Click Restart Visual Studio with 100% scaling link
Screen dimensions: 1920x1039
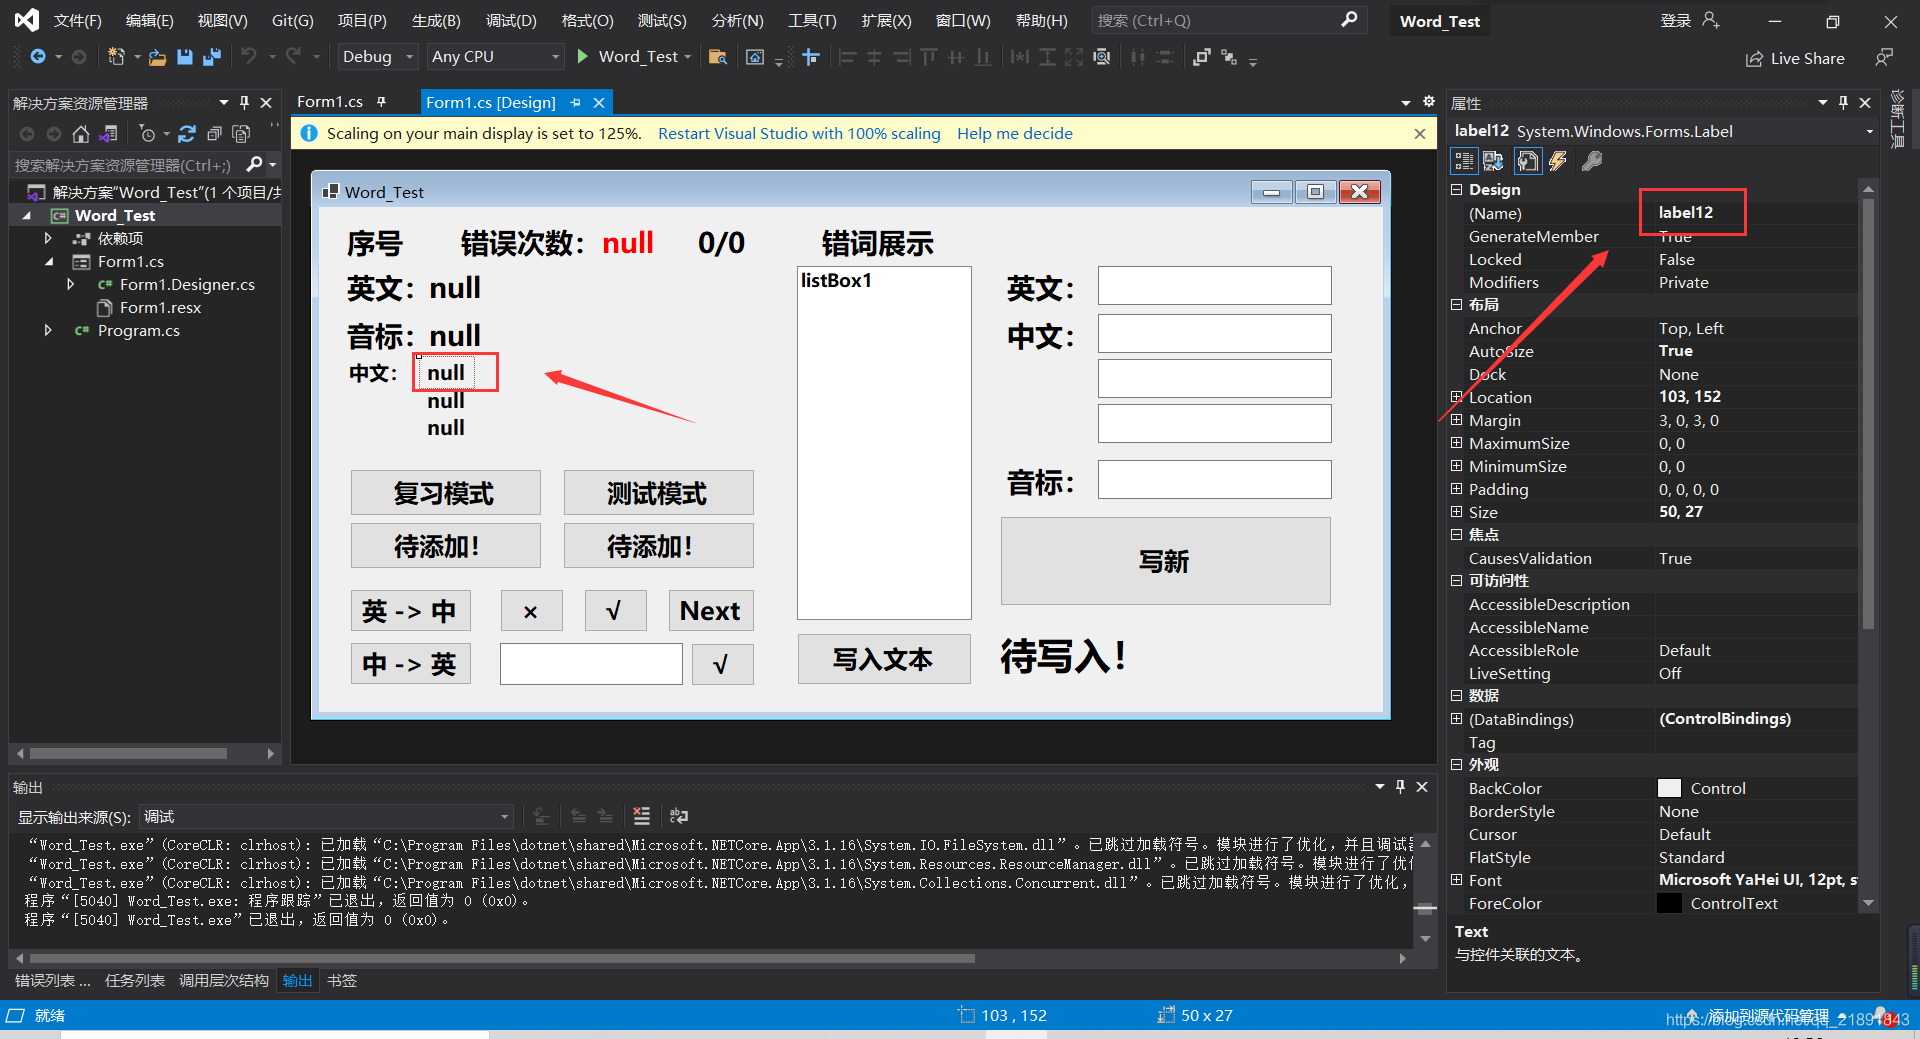799,133
